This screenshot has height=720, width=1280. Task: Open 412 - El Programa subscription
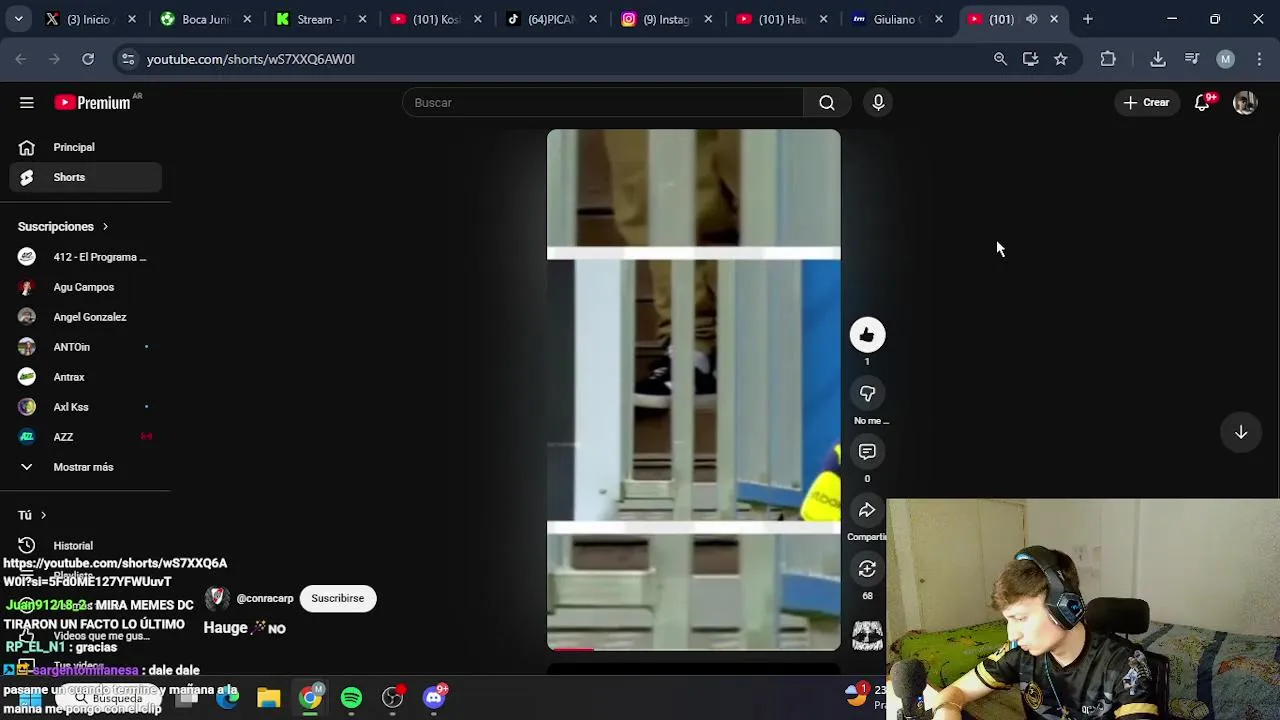pos(85,257)
